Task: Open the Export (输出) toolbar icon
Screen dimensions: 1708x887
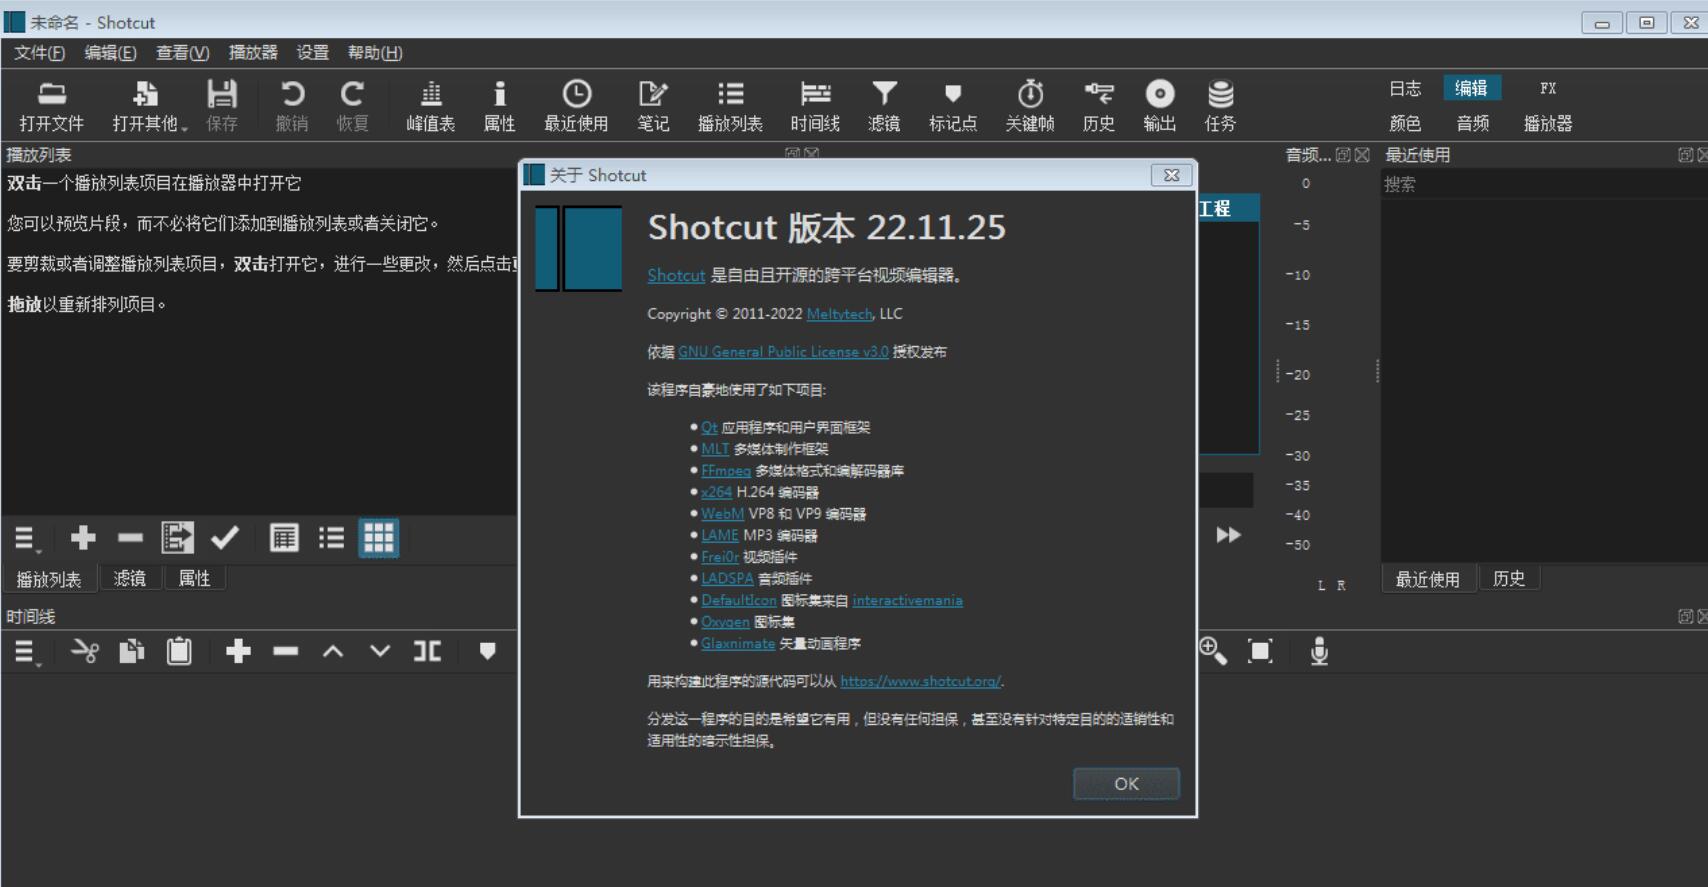Action: pyautogui.click(x=1160, y=105)
